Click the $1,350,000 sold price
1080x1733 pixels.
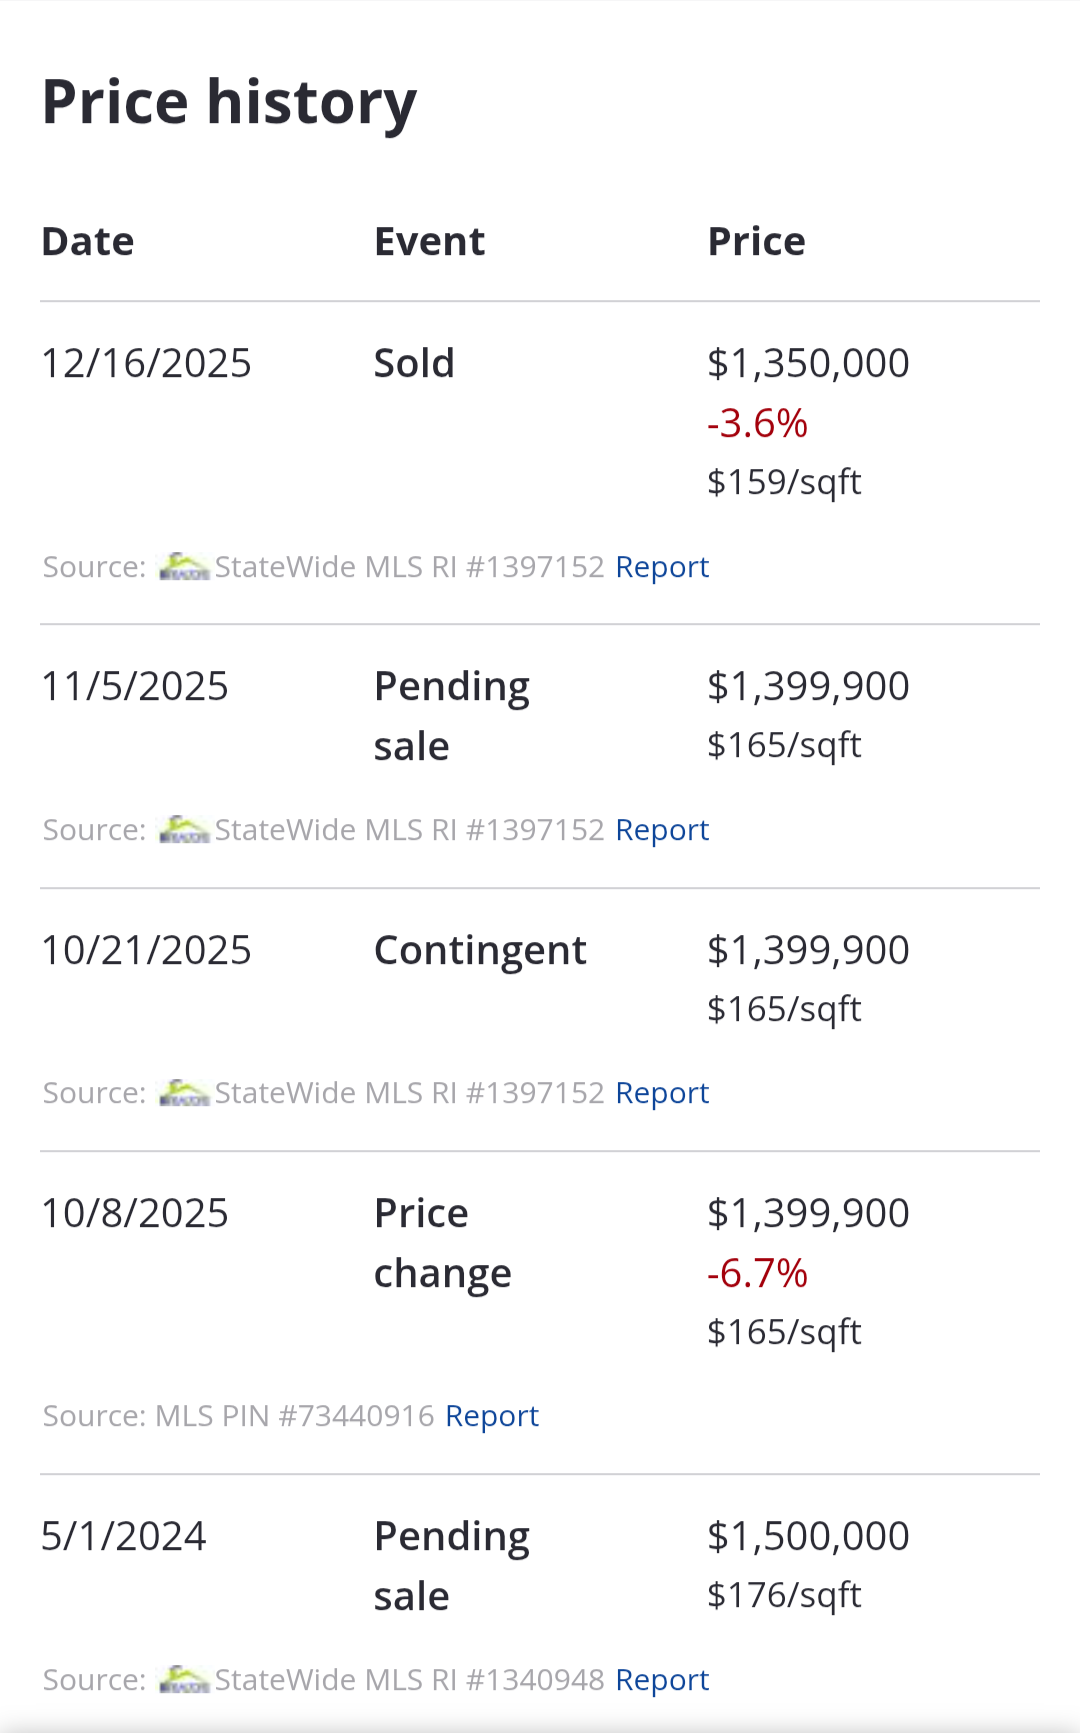coord(808,363)
